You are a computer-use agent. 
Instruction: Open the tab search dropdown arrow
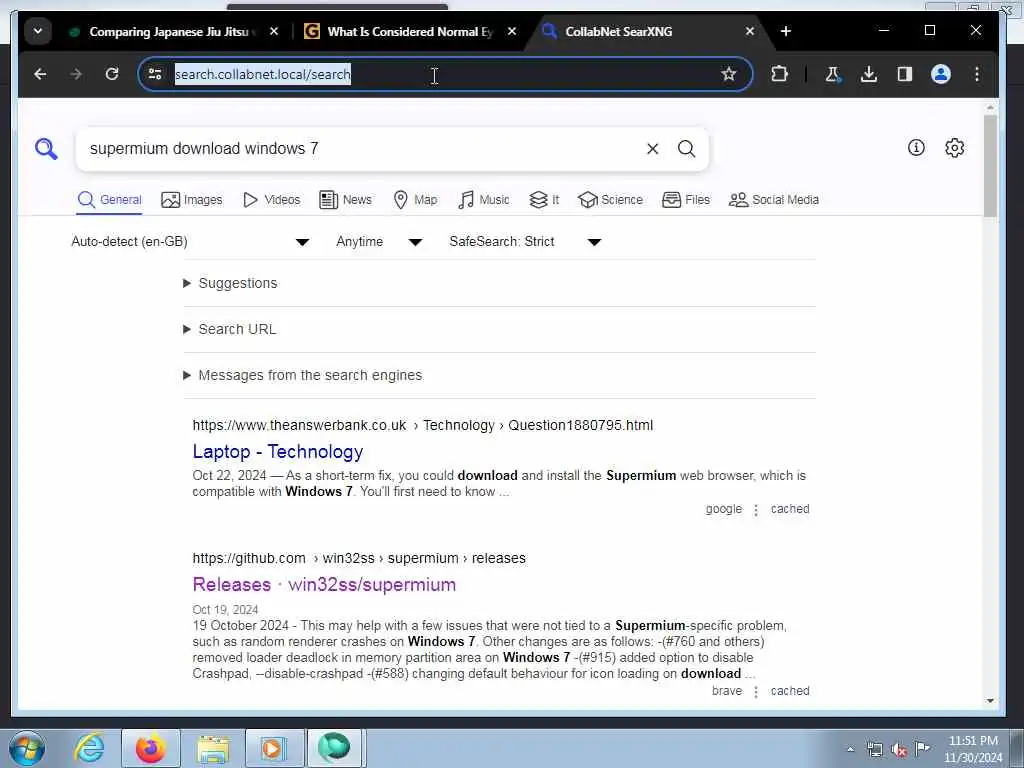coord(38,31)
